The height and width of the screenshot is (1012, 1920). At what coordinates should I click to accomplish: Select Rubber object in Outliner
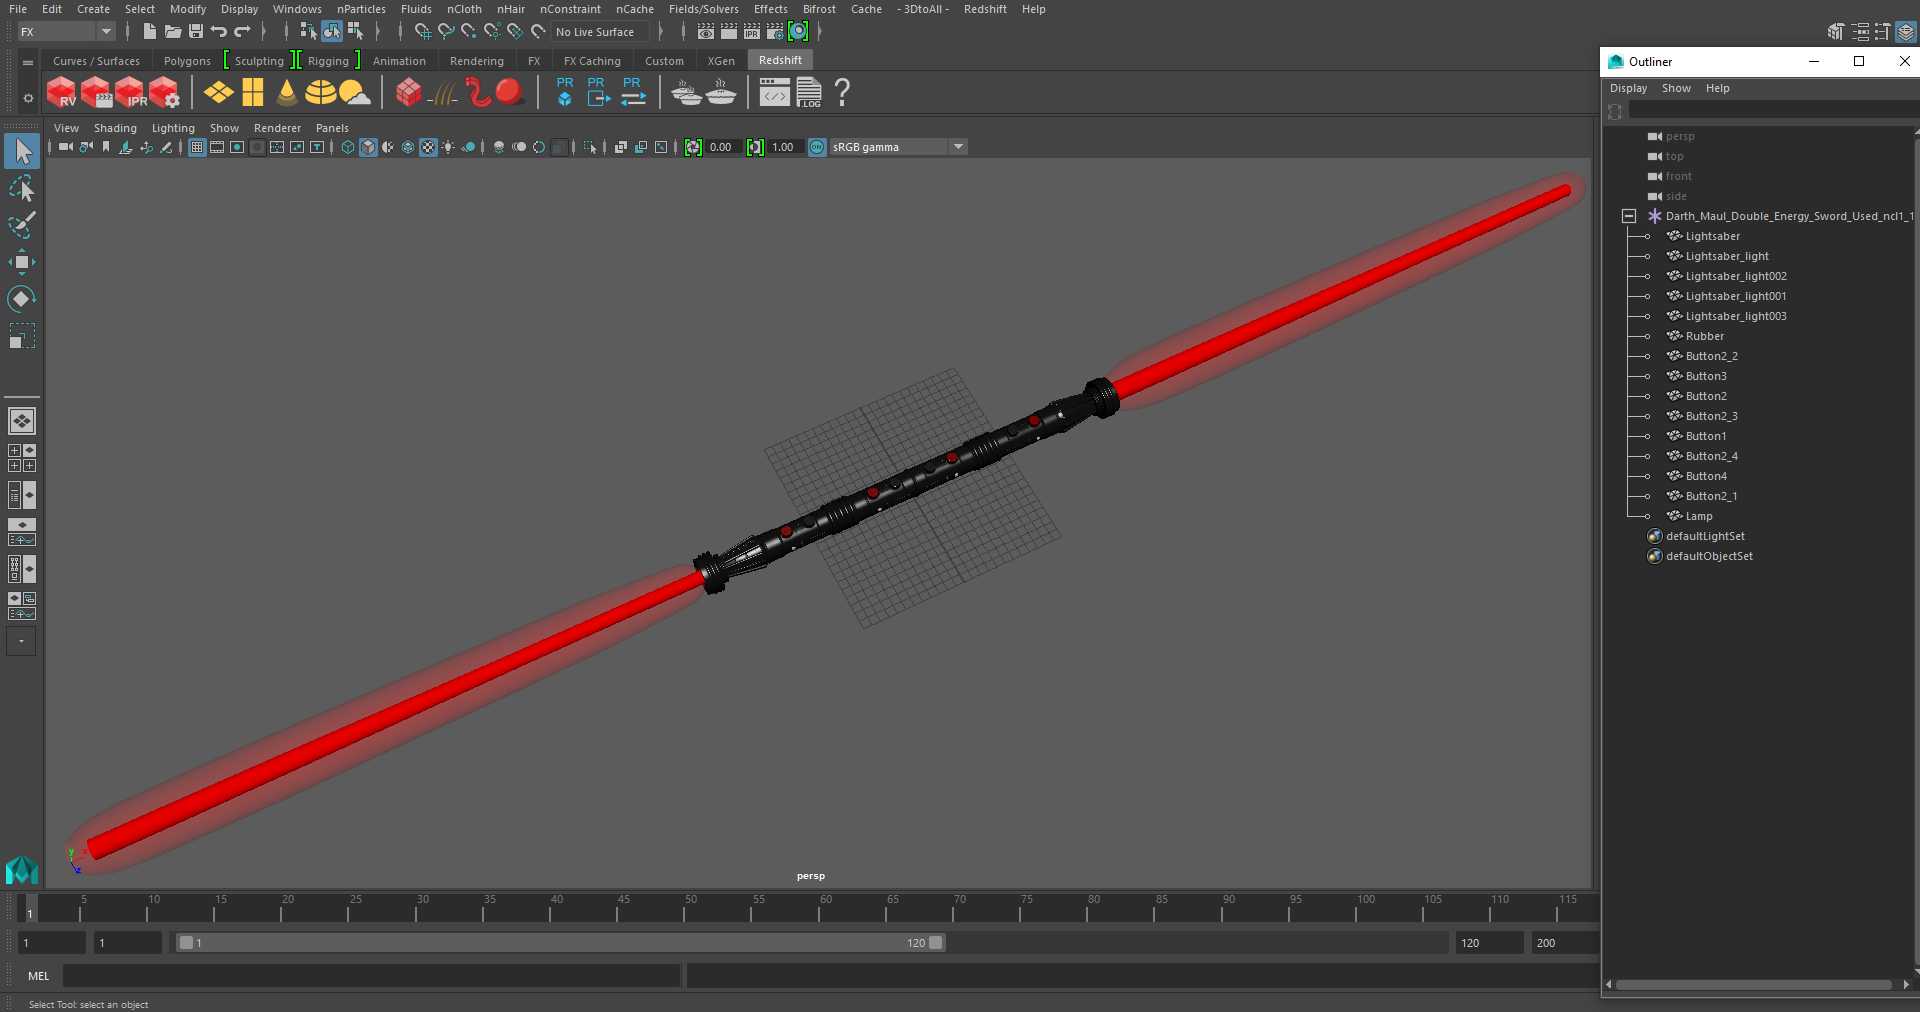[1704, 336]
